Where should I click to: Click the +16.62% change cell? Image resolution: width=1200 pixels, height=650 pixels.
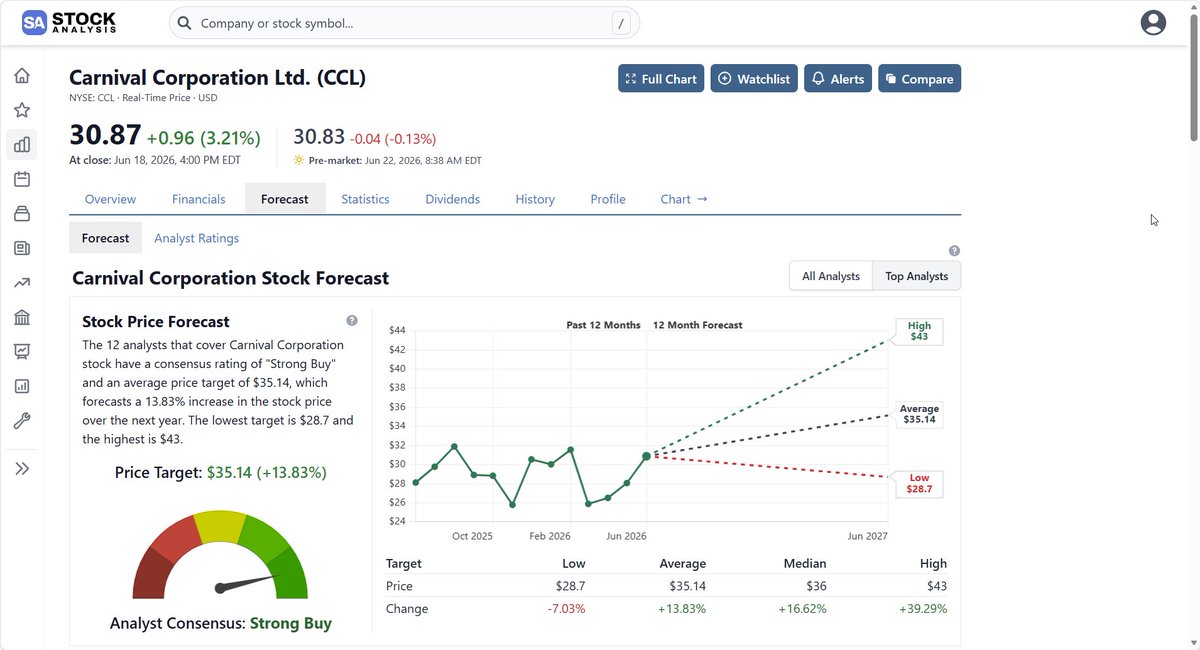pyautogui.click(x=801, y=608)
